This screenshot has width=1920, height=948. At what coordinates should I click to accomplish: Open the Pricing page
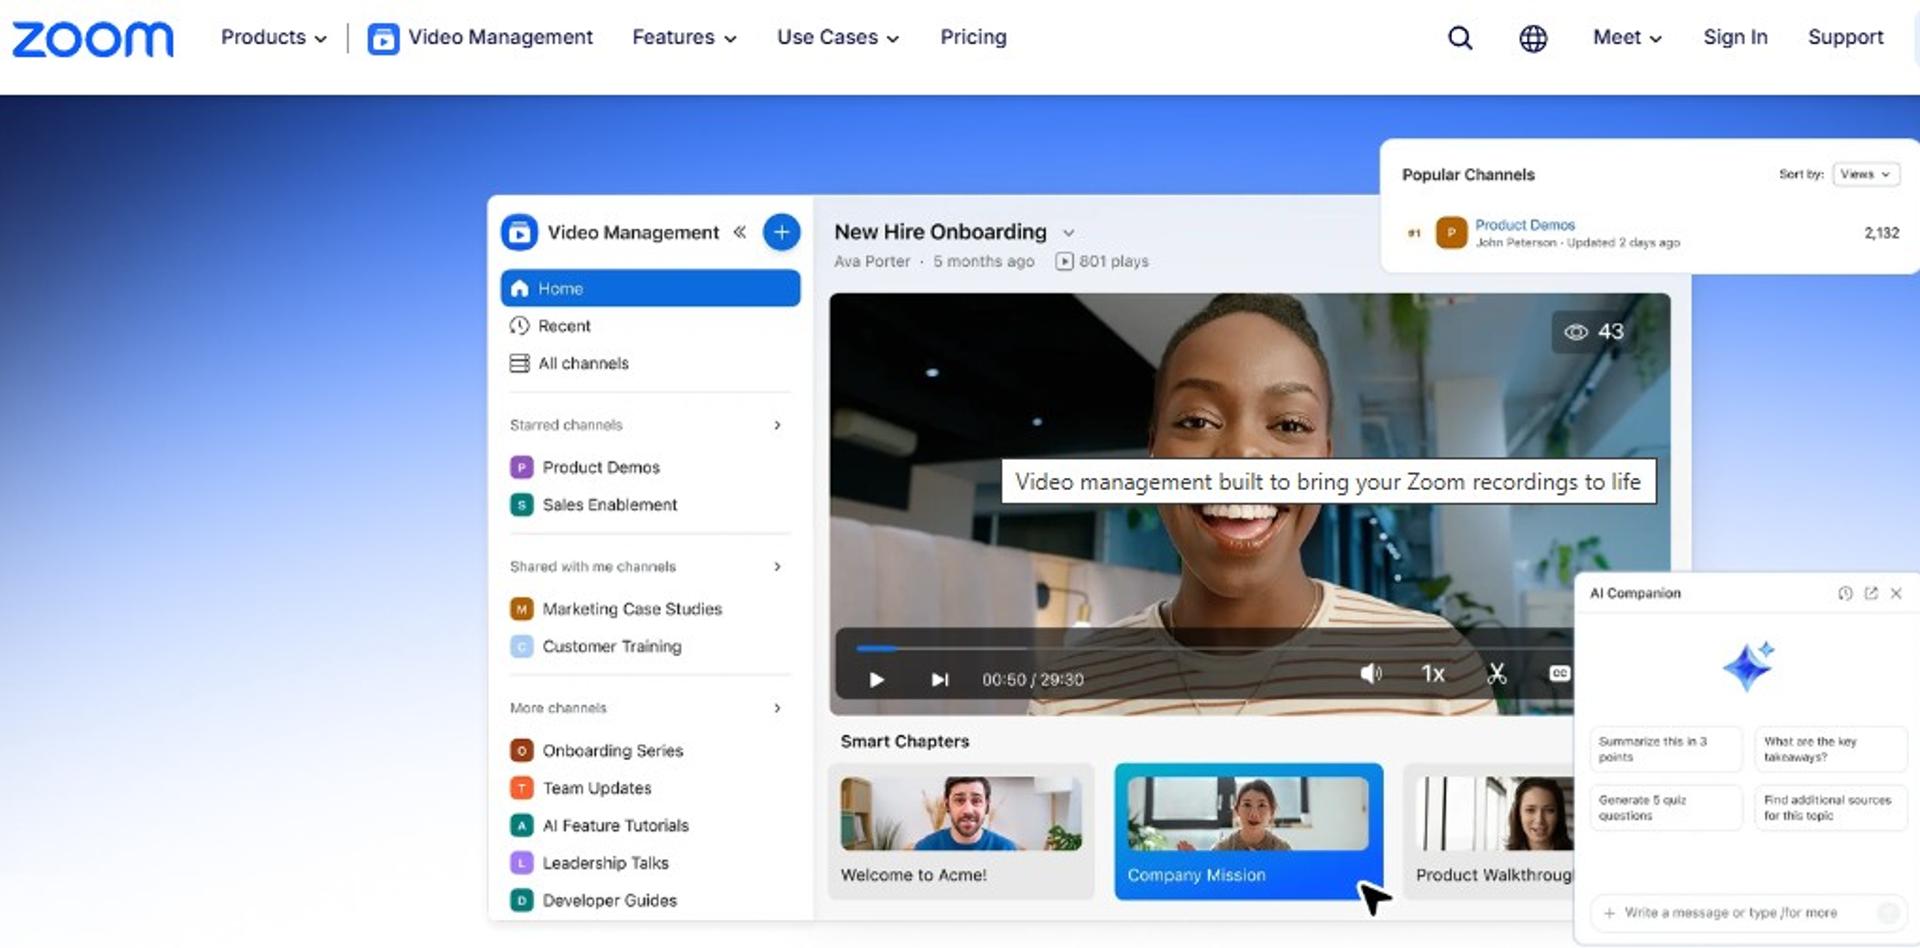973,38
